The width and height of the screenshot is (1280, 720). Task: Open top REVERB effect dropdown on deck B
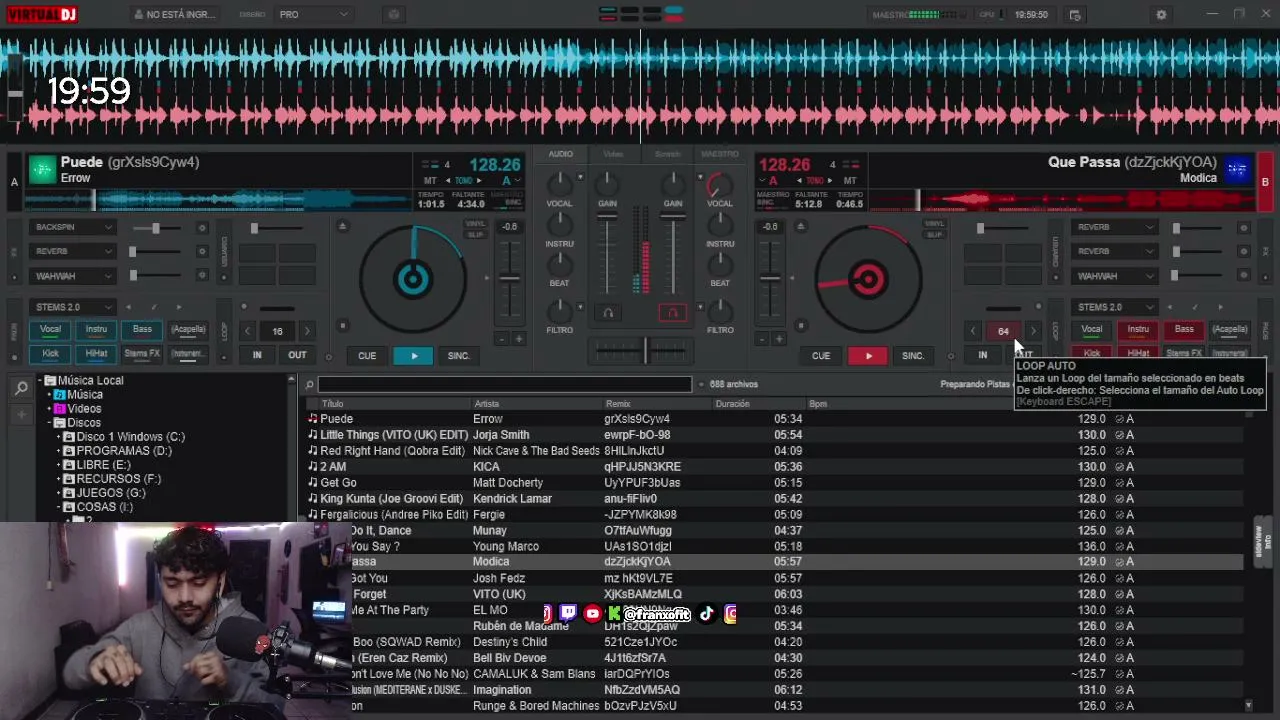point(1114,227)
